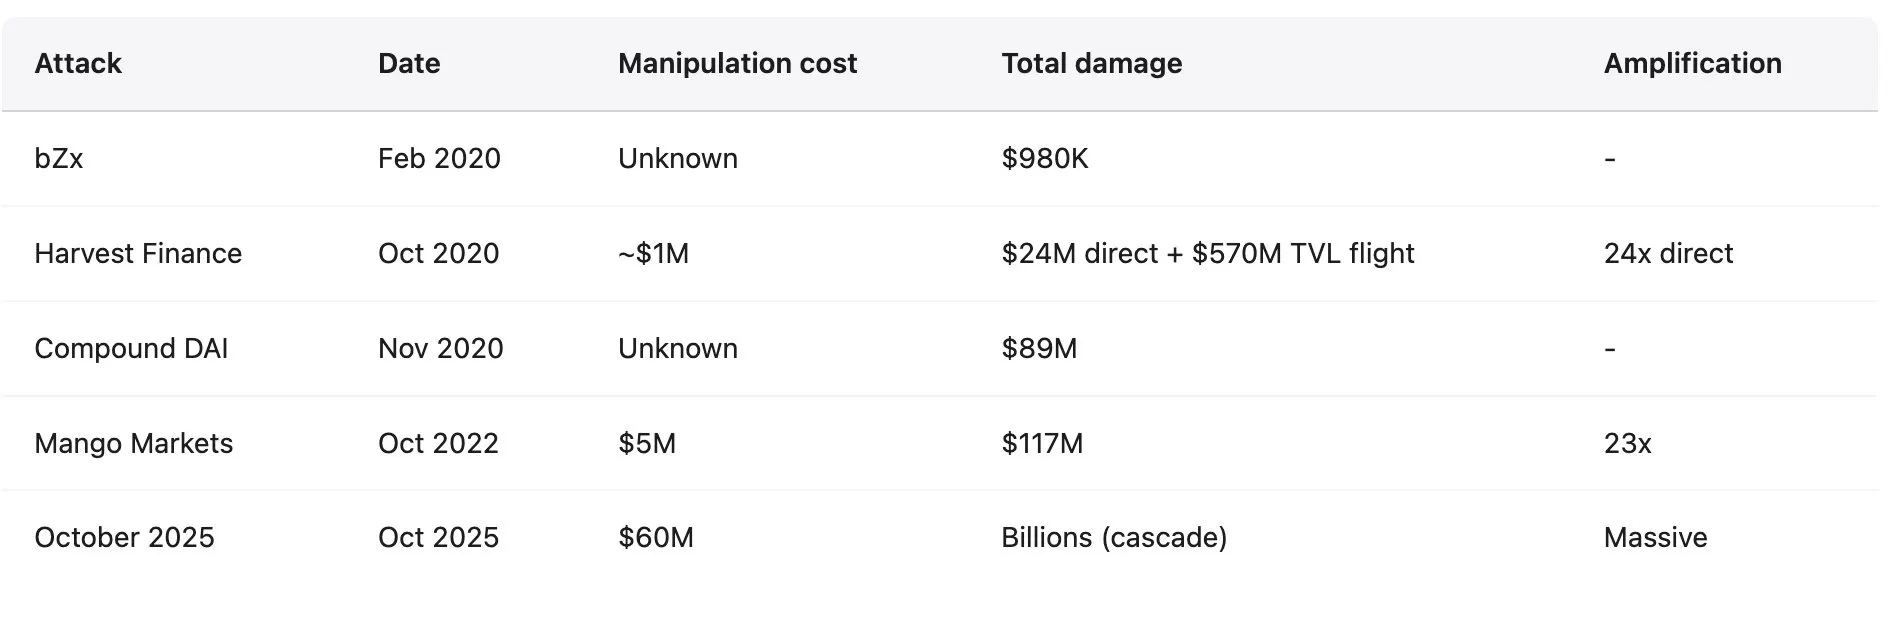
Task: Click the ~$1M manipulation cost cell
Action: [653, 254]
